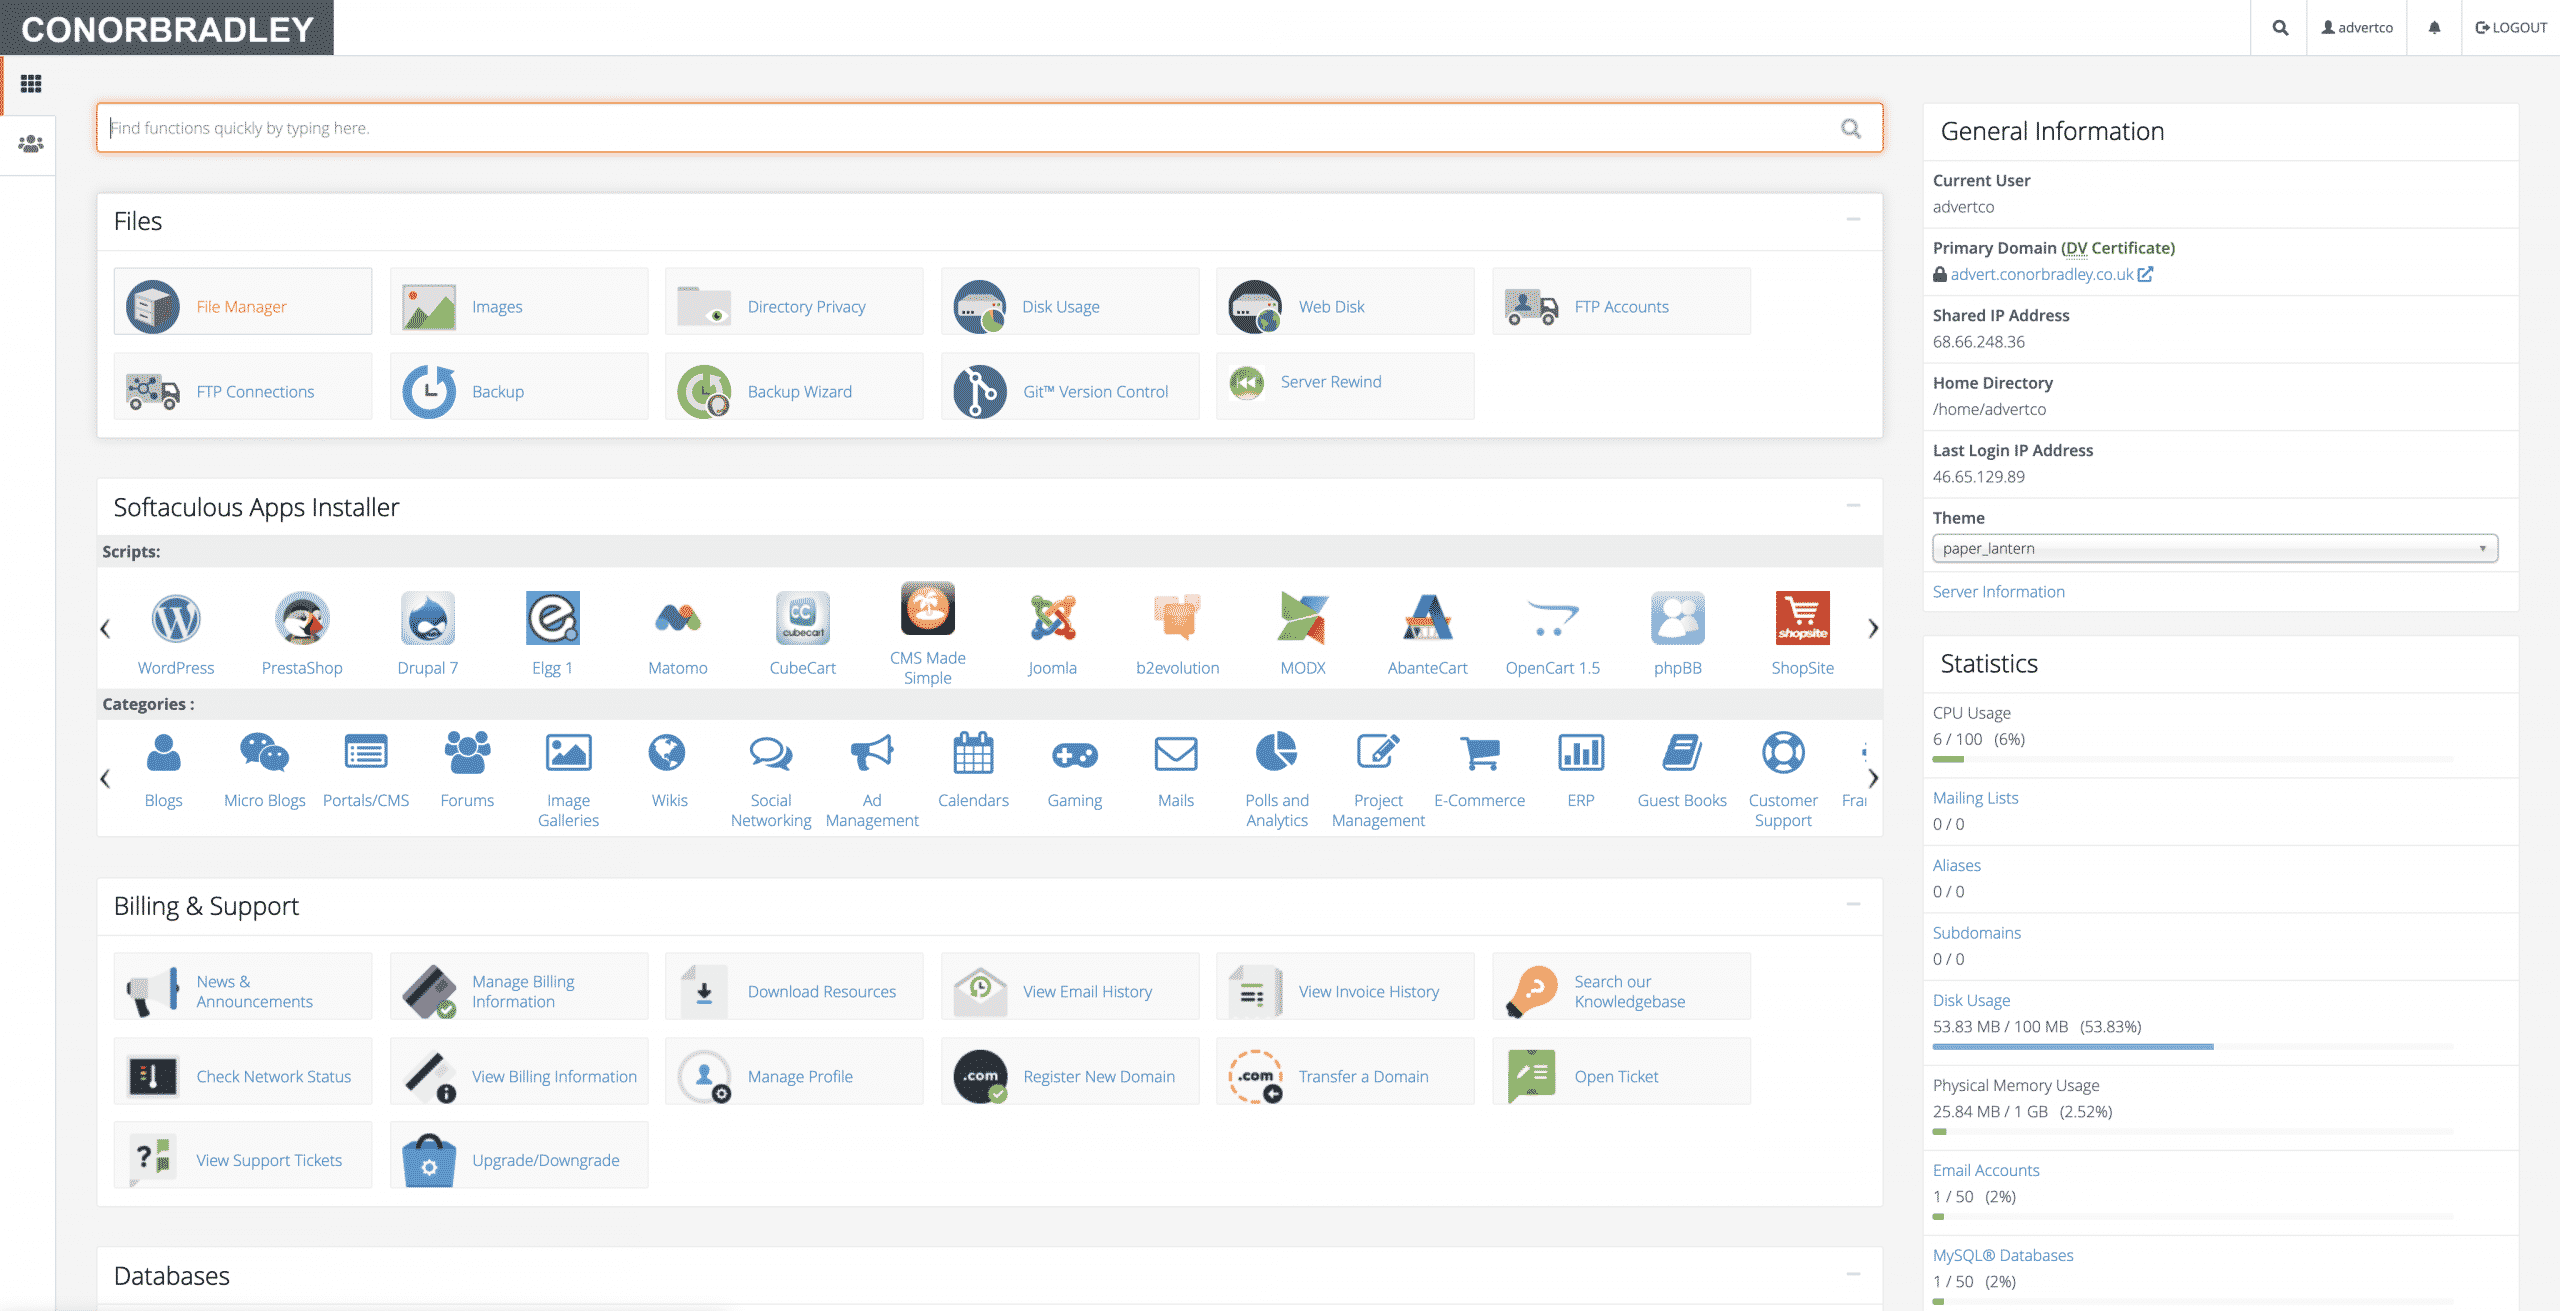Click the Server Rewind icon
The image size is (2560, 1311).
[x=1247, y=382]
